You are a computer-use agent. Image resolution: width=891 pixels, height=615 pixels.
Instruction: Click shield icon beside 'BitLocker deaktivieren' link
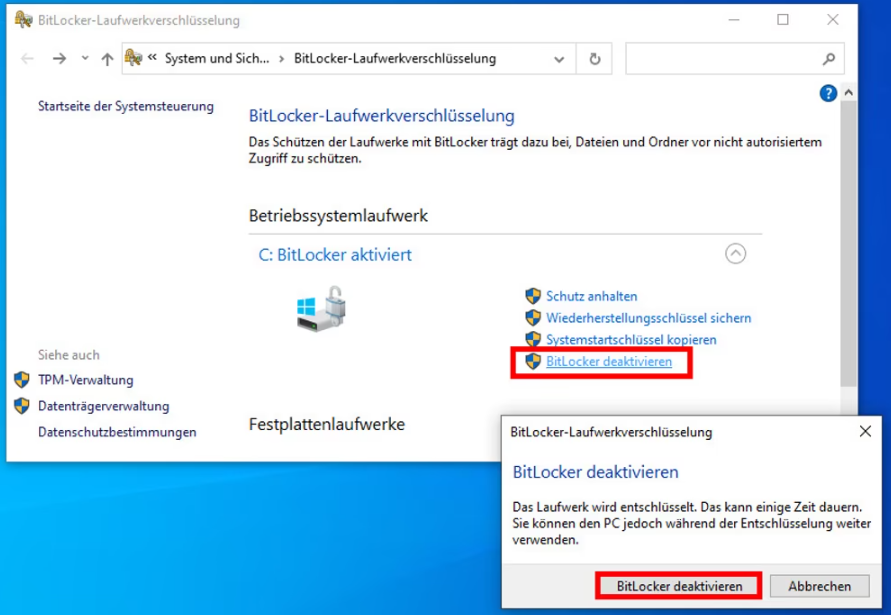coord(533,361)
